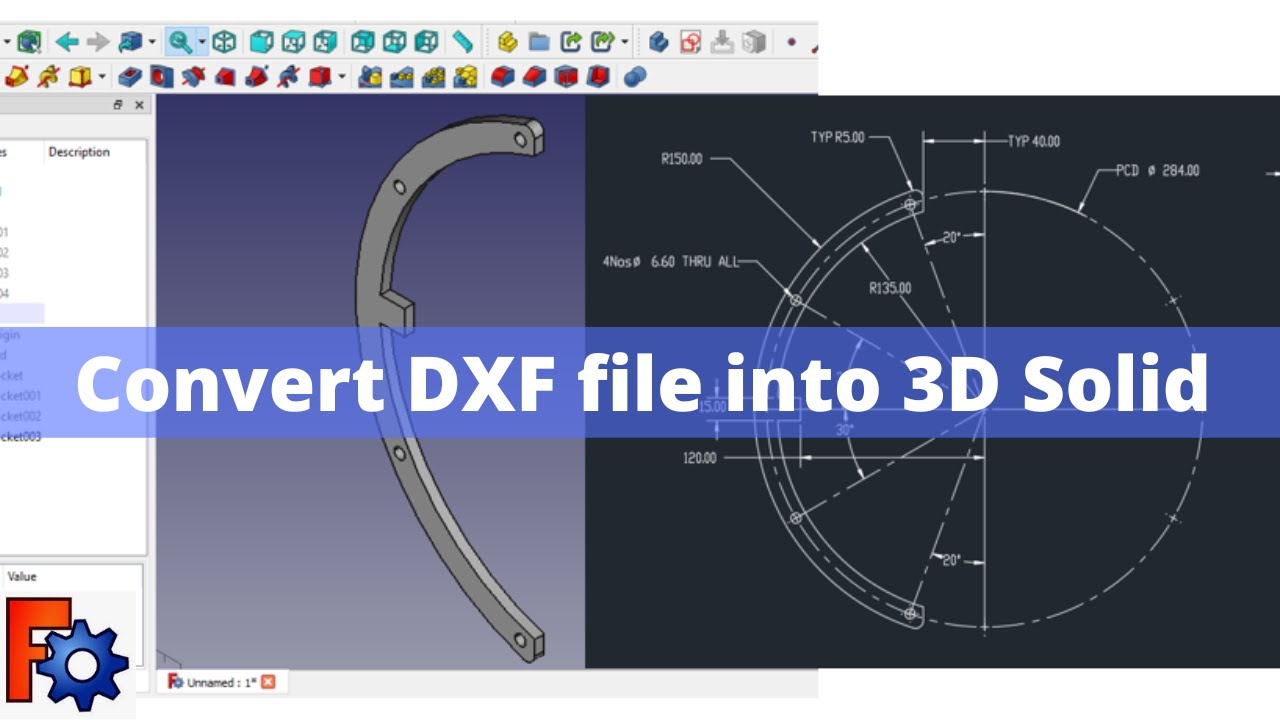Click the Make Link icon
The width and height of the screenshot is (1280, 720).
click(571, 42)
